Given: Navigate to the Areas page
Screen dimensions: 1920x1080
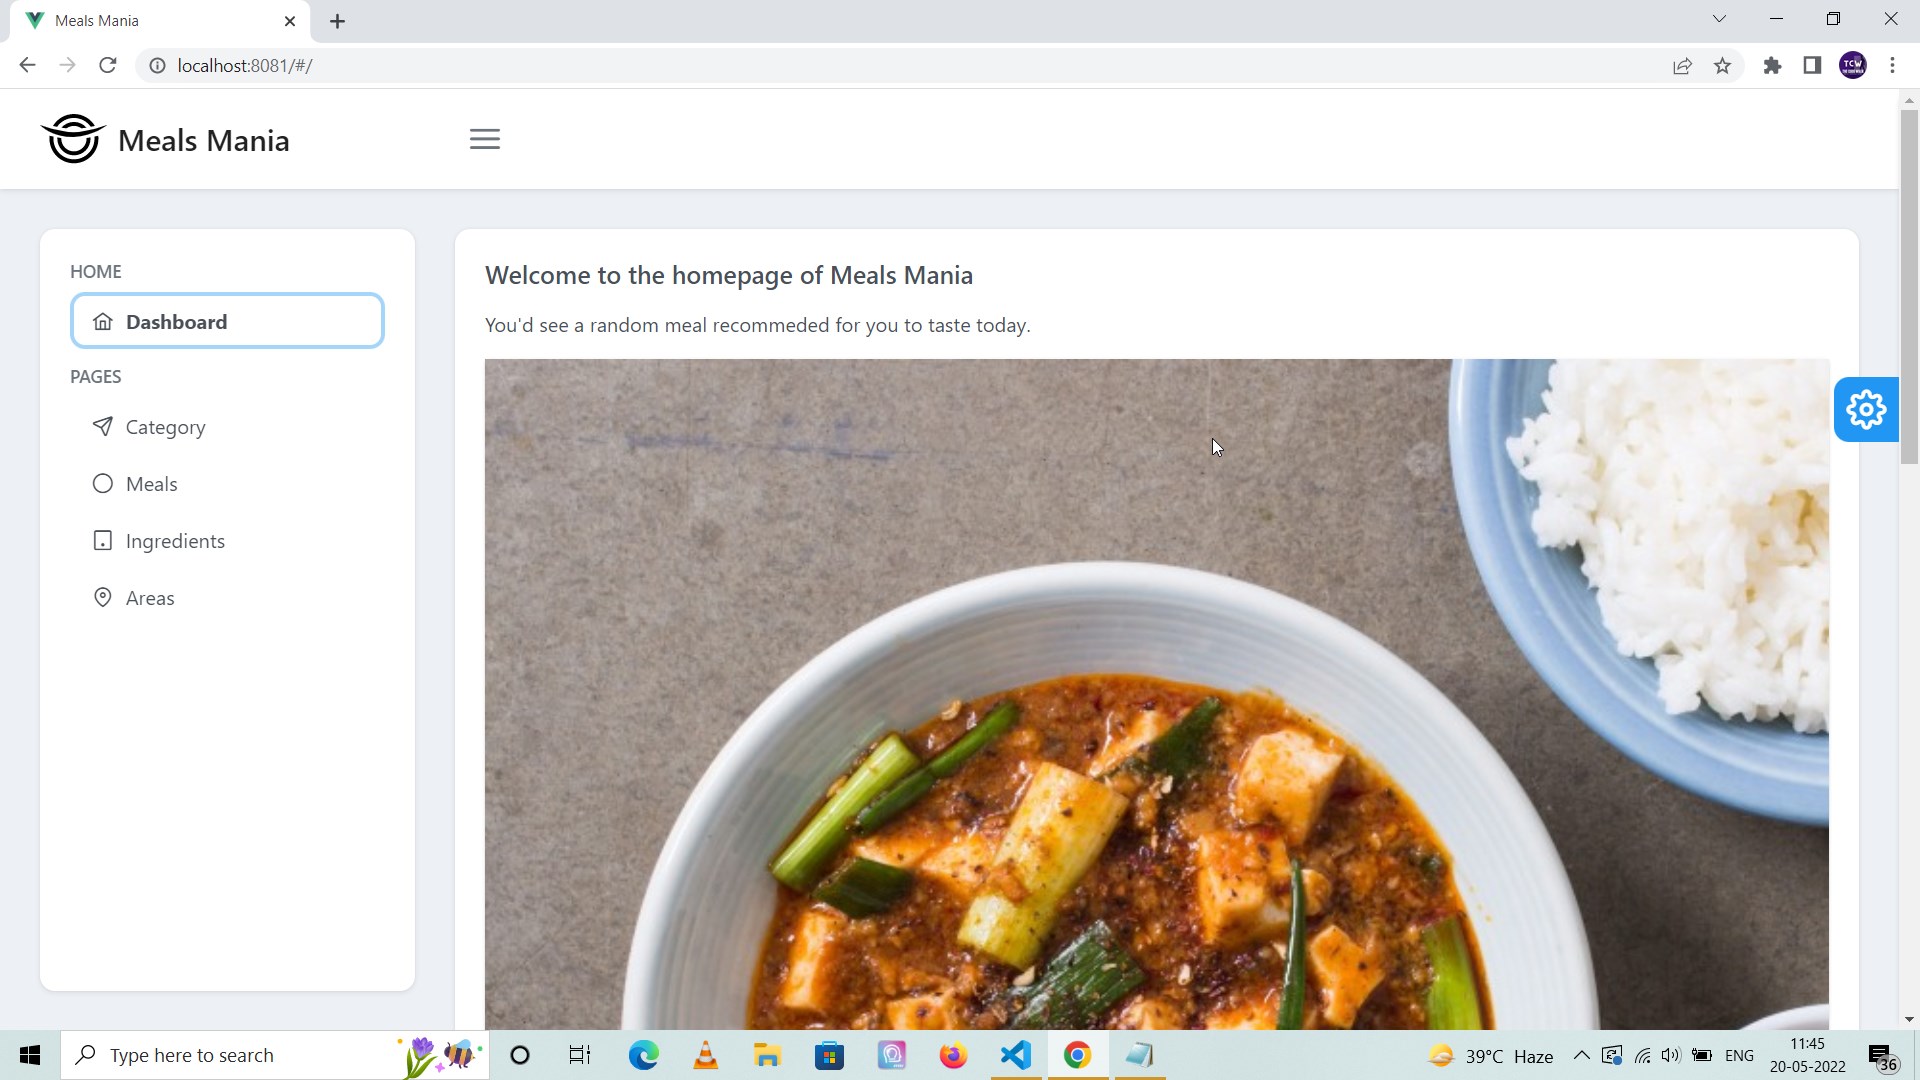Looking at the screenshot, I should click(x=150, y=598).
